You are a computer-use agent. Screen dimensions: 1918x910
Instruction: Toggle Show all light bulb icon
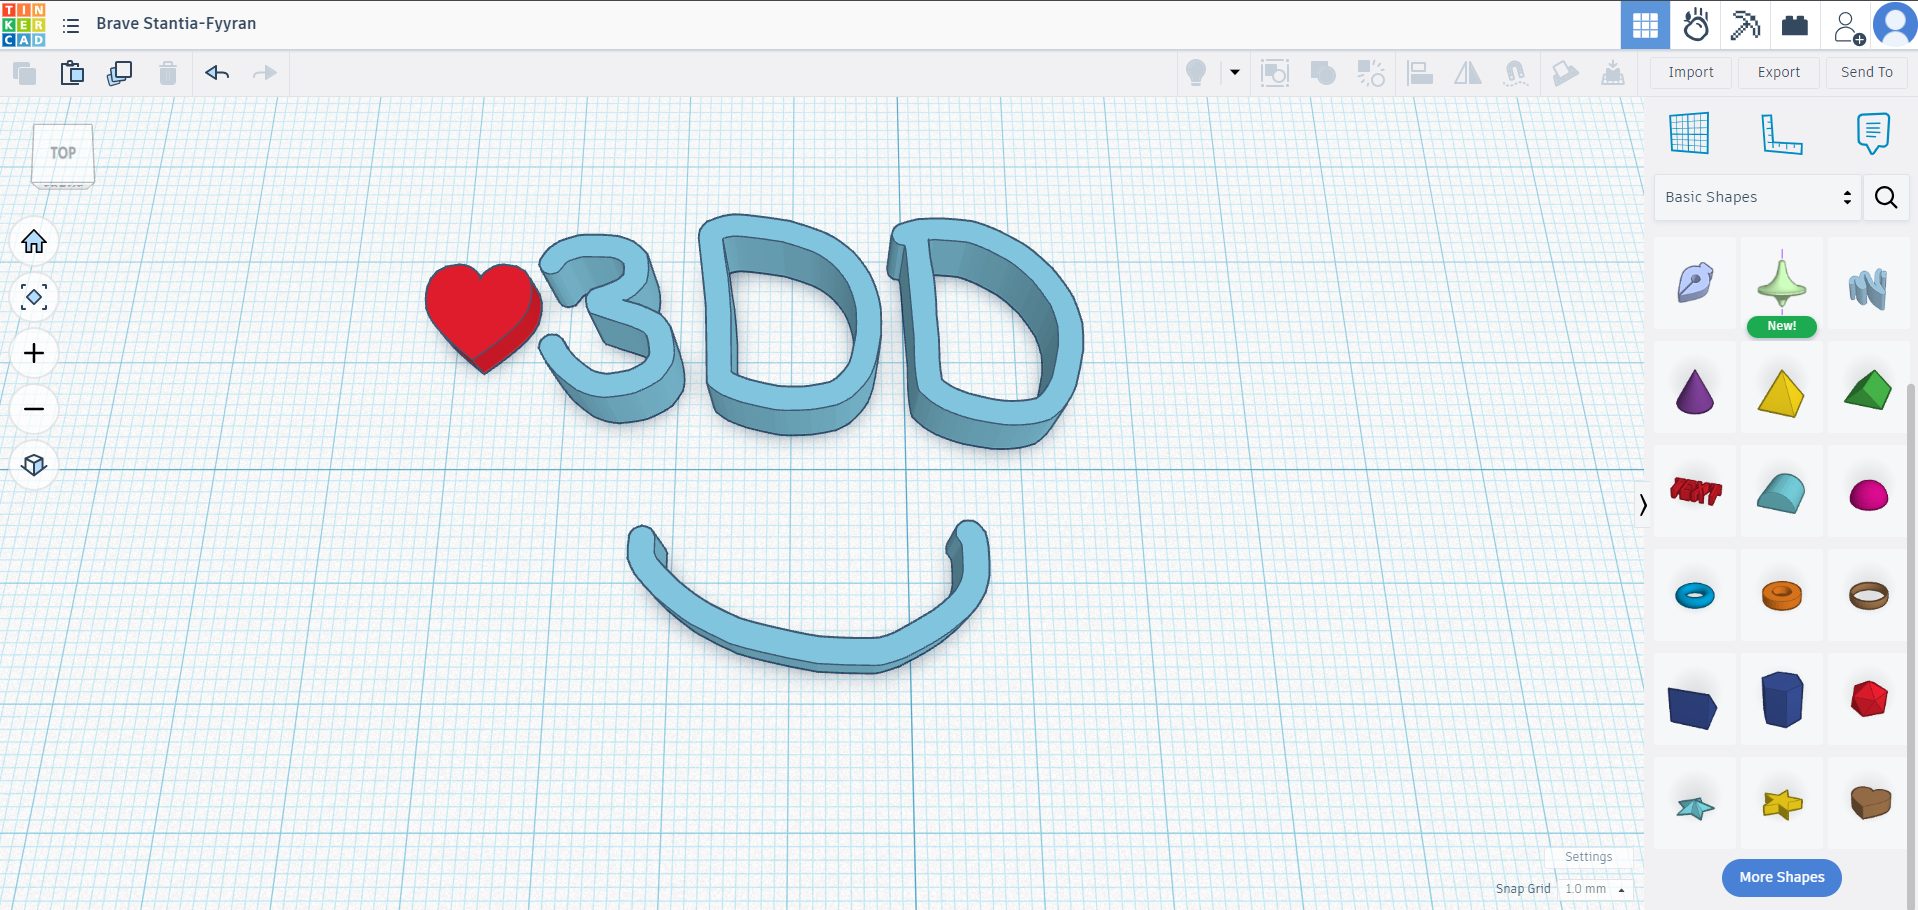pyautogui.click(x=1195, y=73)
